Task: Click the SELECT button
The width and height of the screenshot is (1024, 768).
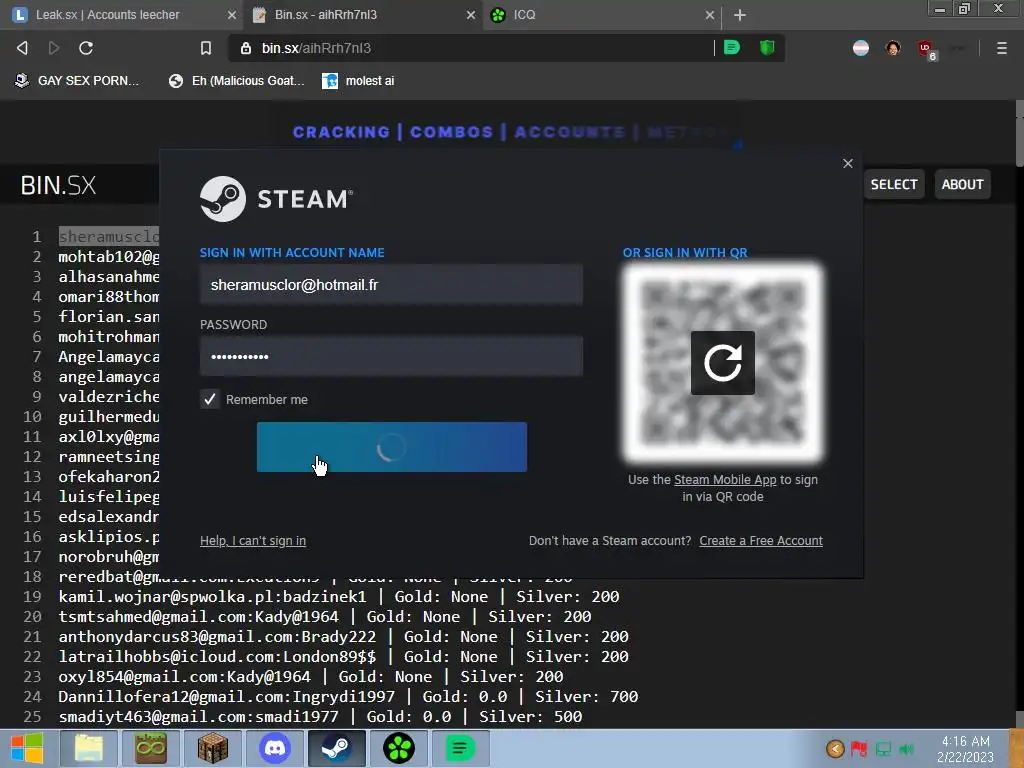Action: pos(893,184)
